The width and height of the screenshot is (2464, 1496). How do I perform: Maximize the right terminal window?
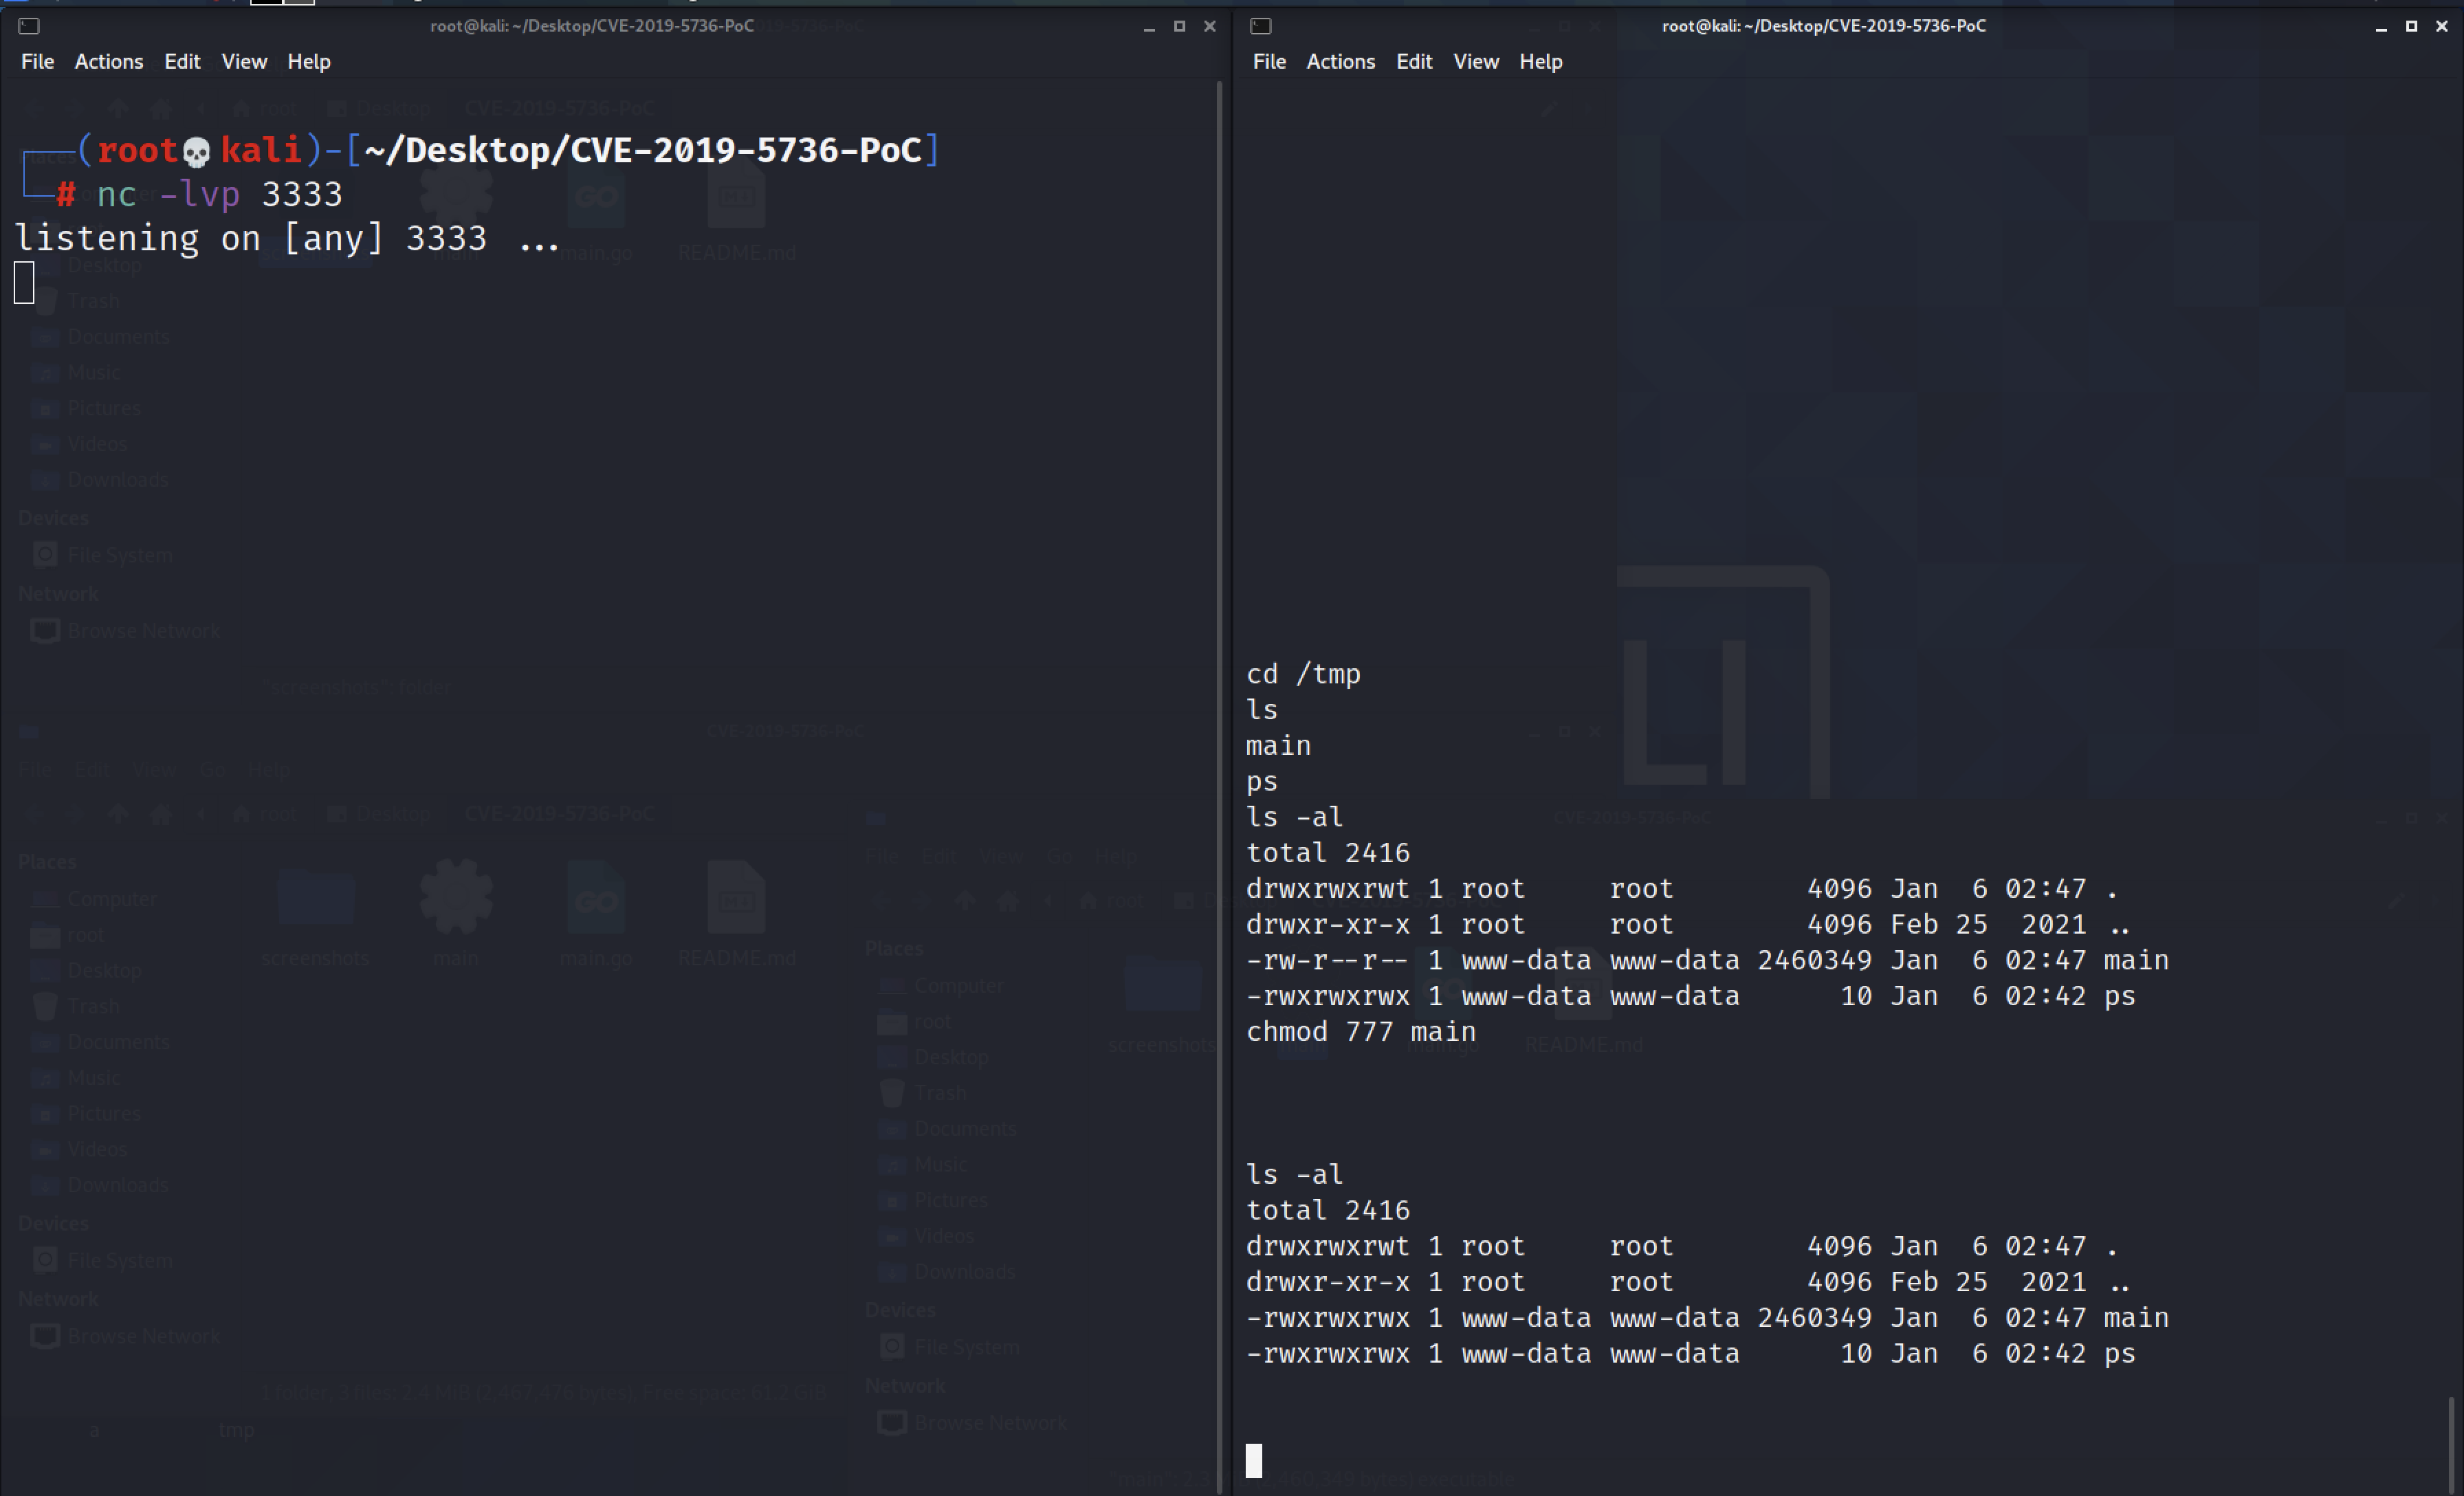[2411, 26]
